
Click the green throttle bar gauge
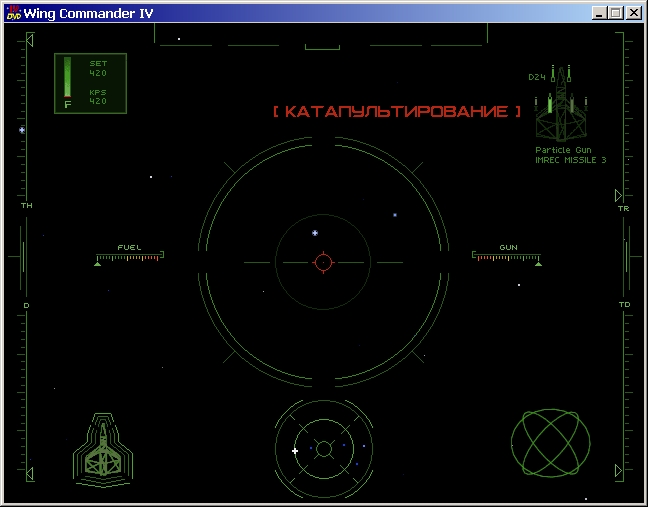pos(67,77)
